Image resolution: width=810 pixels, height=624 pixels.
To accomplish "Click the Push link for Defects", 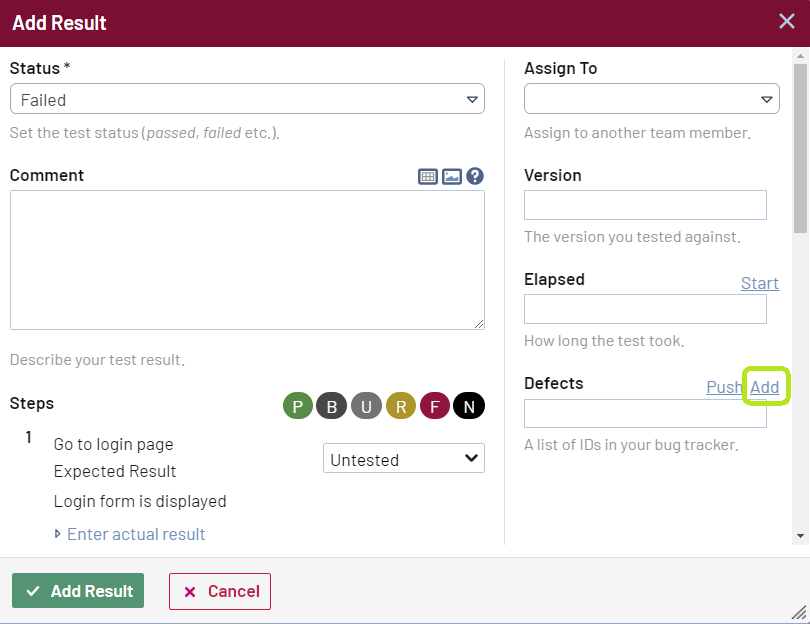I will coord(724,387).
